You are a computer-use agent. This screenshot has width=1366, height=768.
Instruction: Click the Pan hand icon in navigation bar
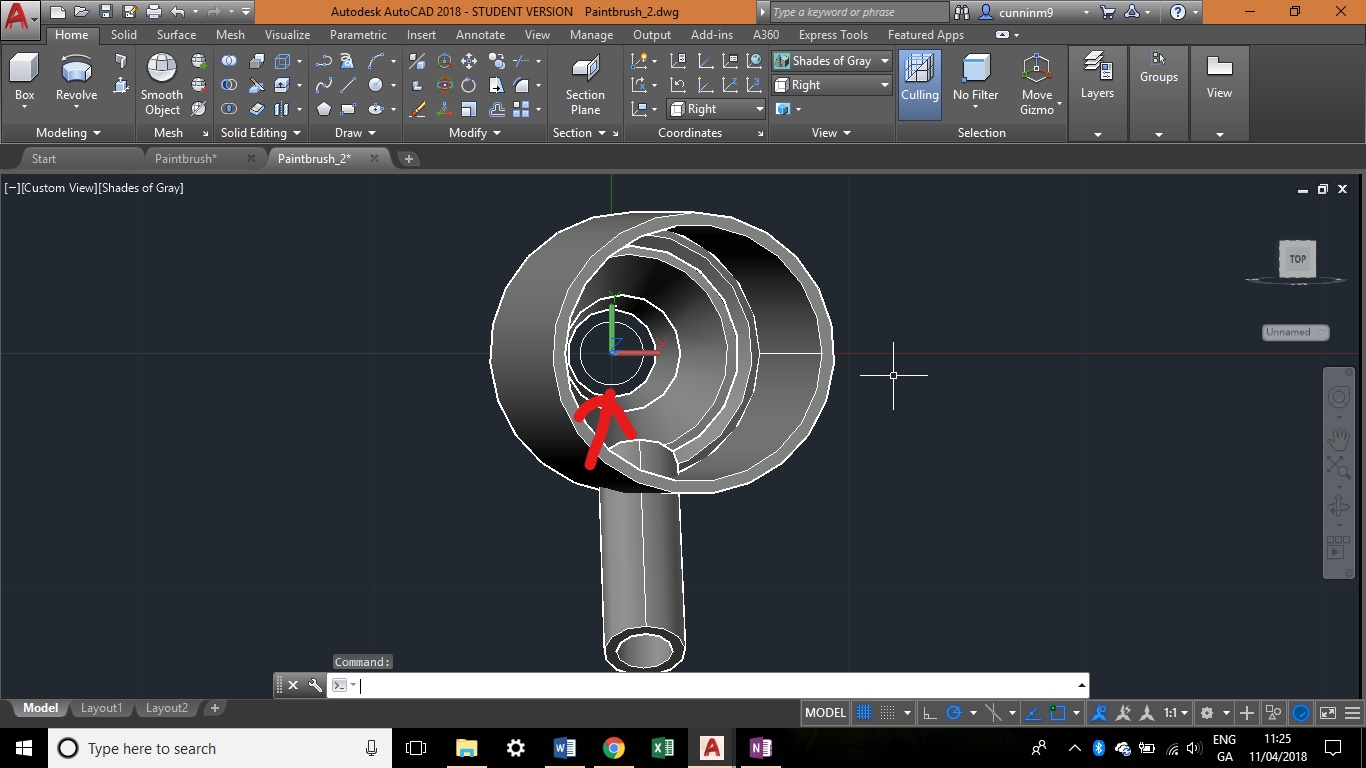coord(1338,439)
